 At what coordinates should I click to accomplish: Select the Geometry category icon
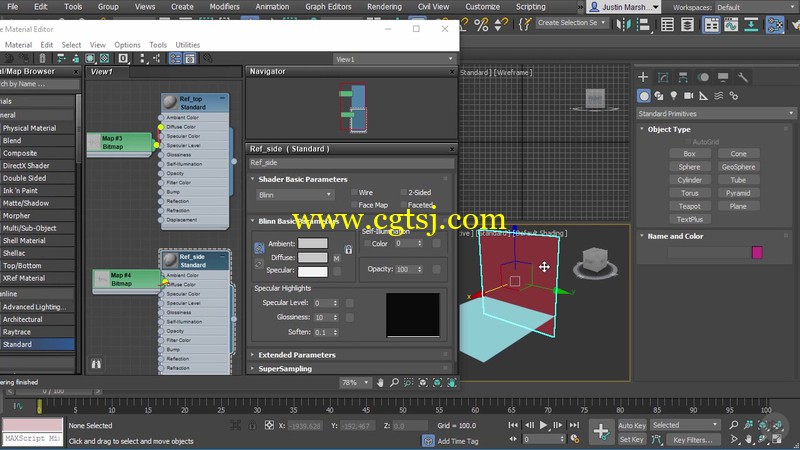[x=644, y=96]
